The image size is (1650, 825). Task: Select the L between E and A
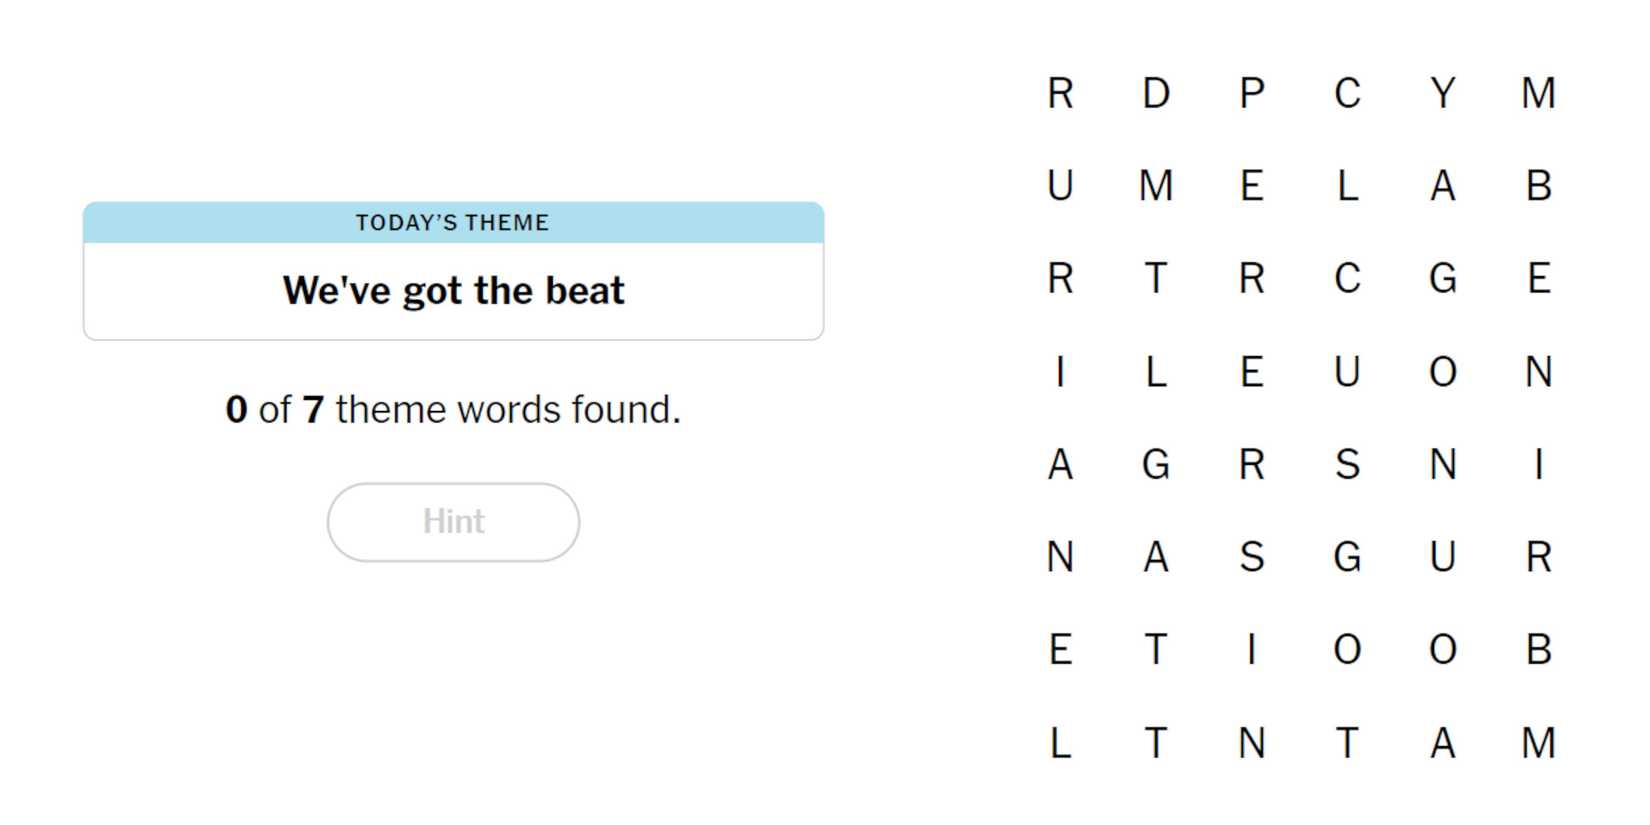click(x=1347, y=186)
